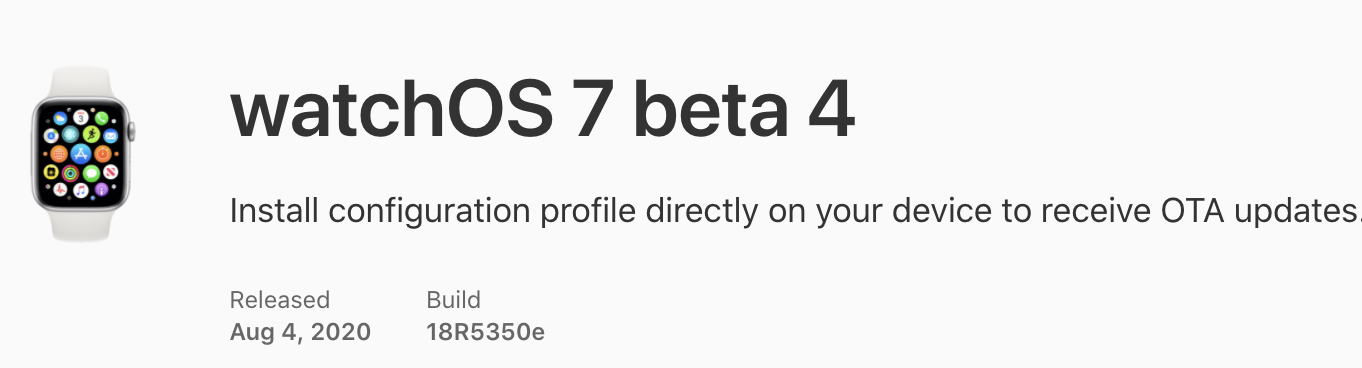Select build number 18R5350e
1362x368 pixels.
click(x=486, y=332)
